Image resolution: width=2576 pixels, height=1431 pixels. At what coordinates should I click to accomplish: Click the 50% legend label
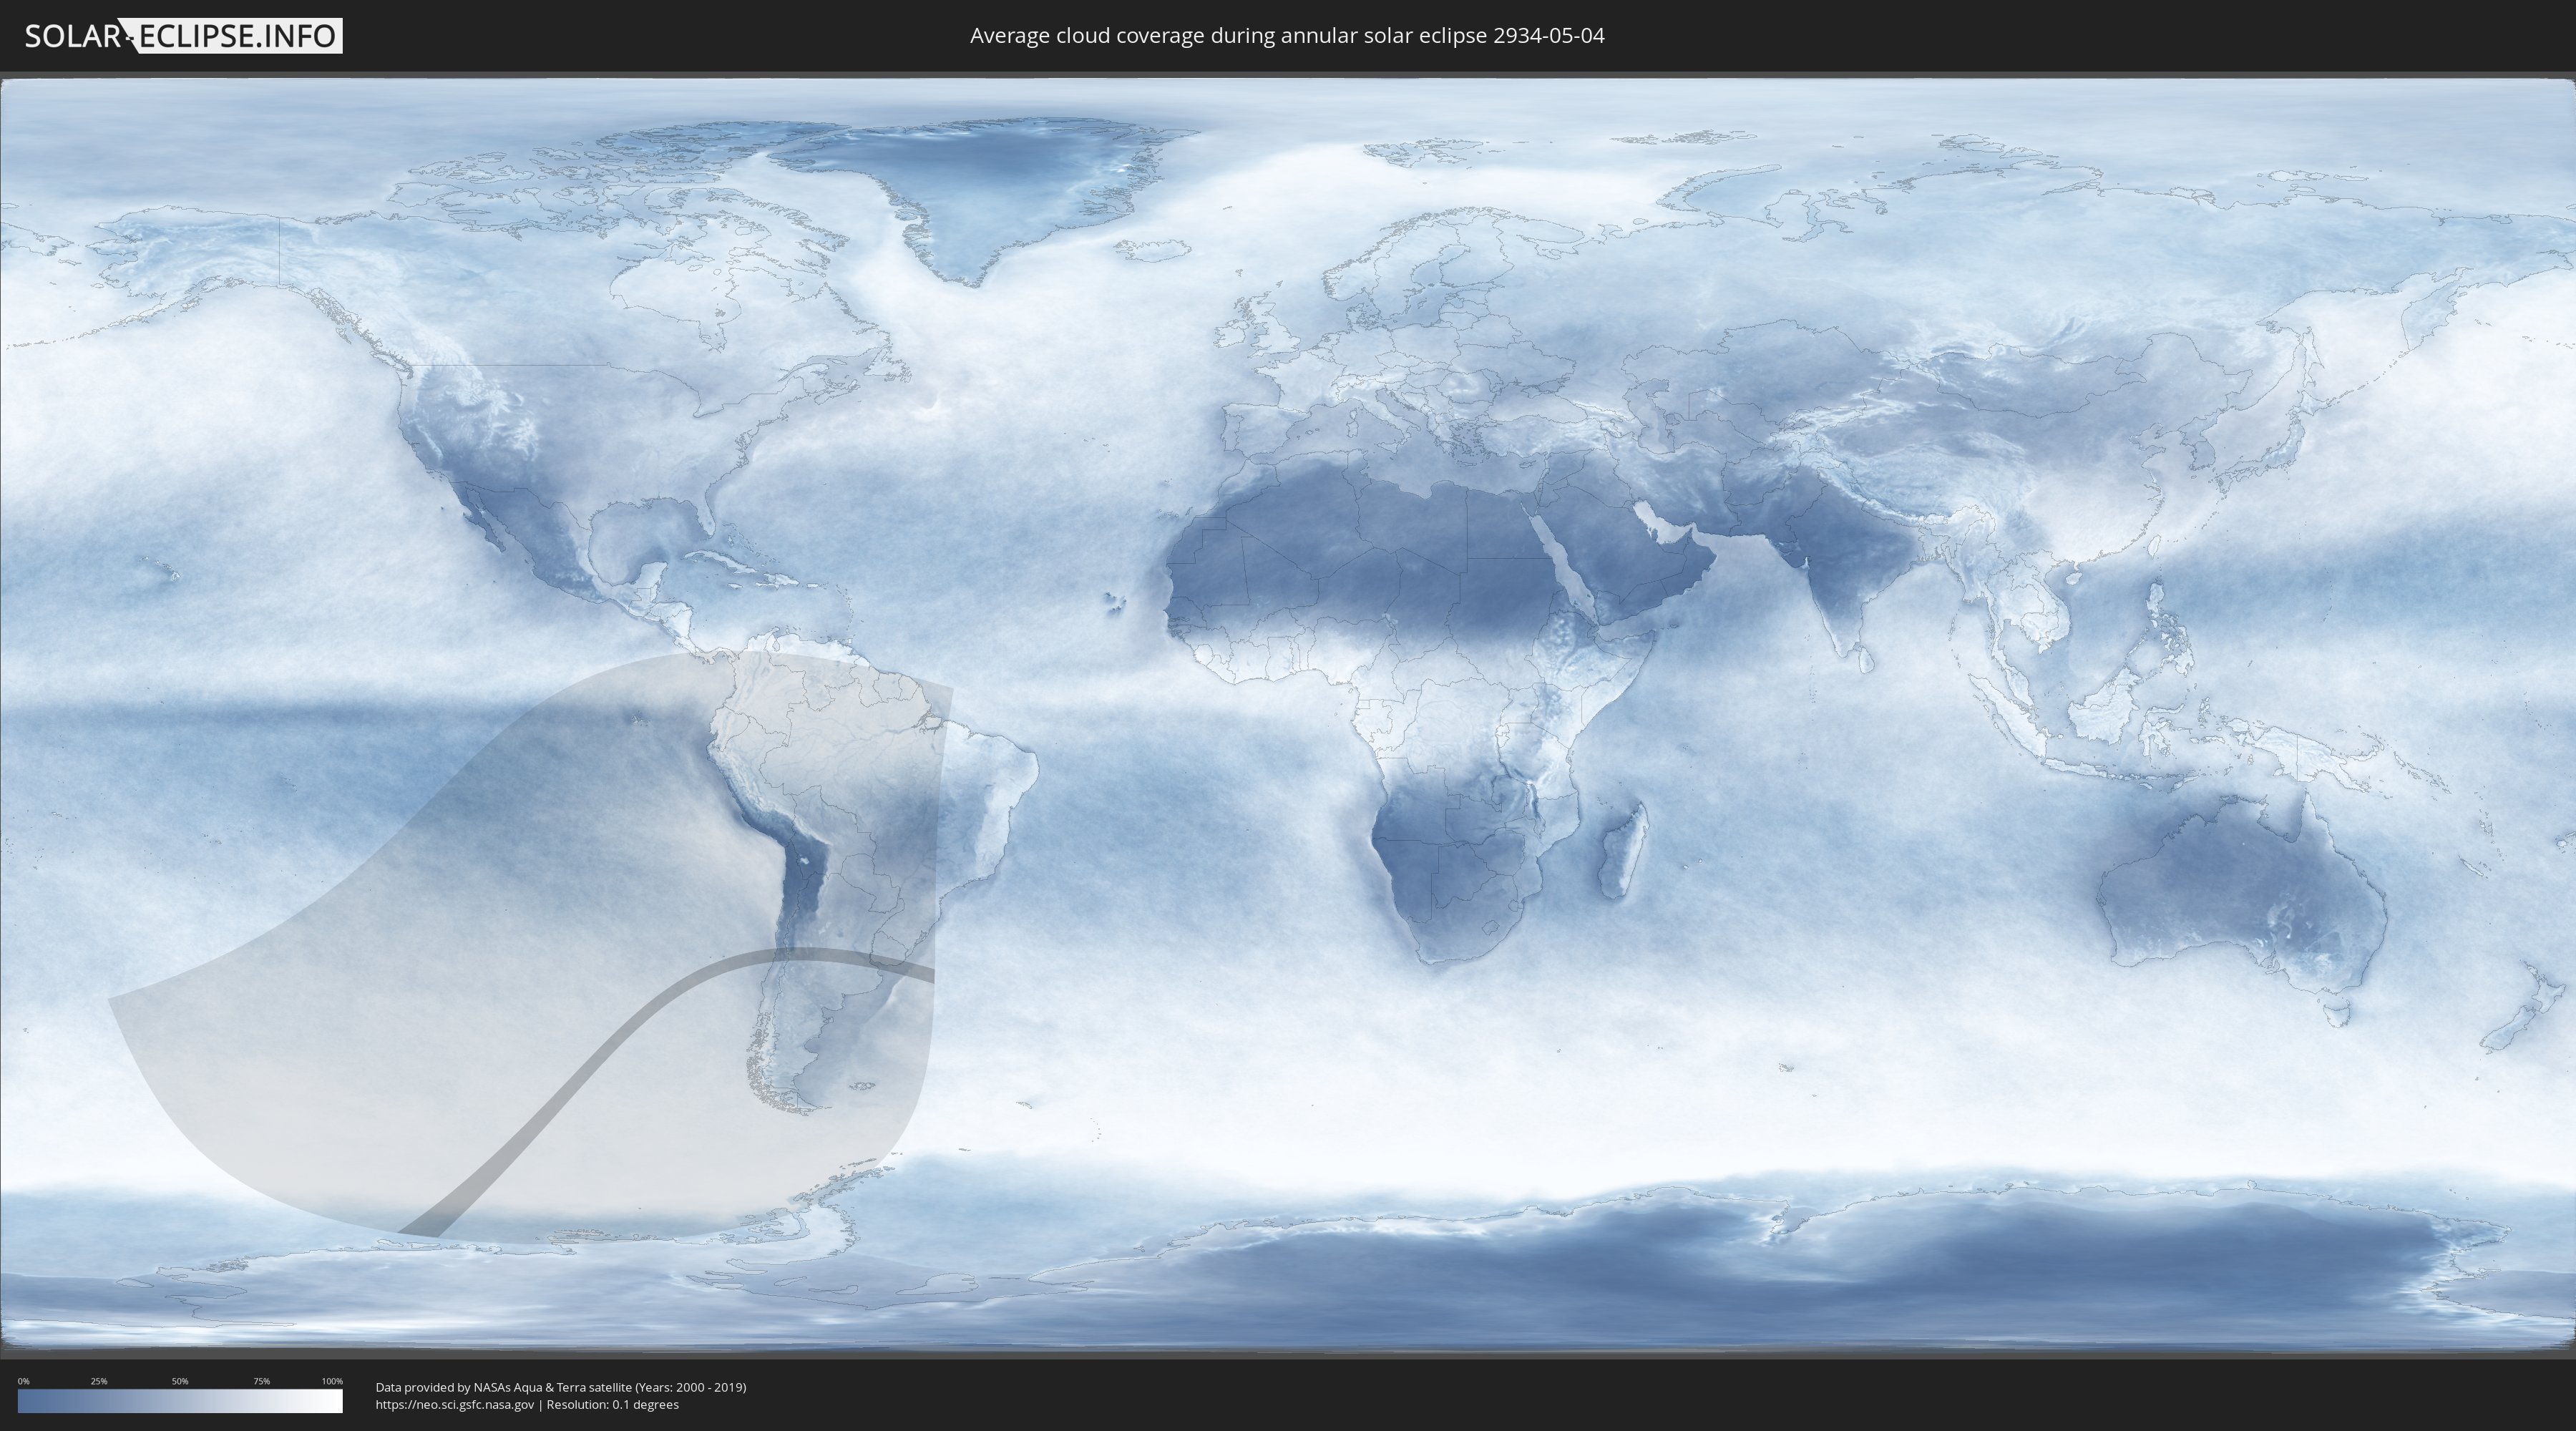[x=180, y=1381]
